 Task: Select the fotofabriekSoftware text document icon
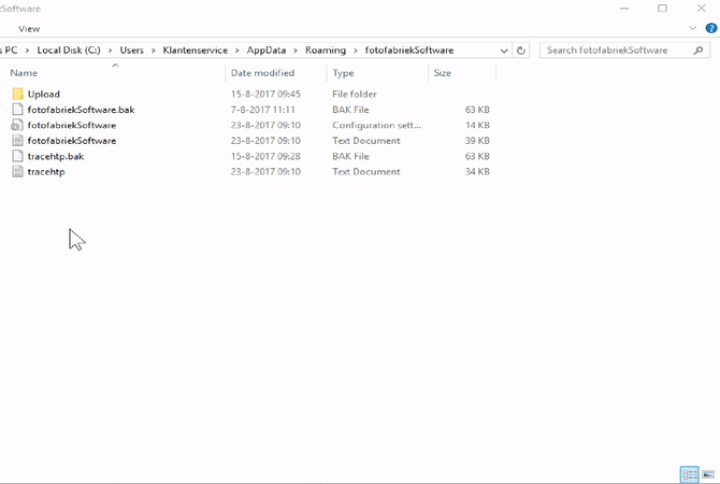coord(17,141)
